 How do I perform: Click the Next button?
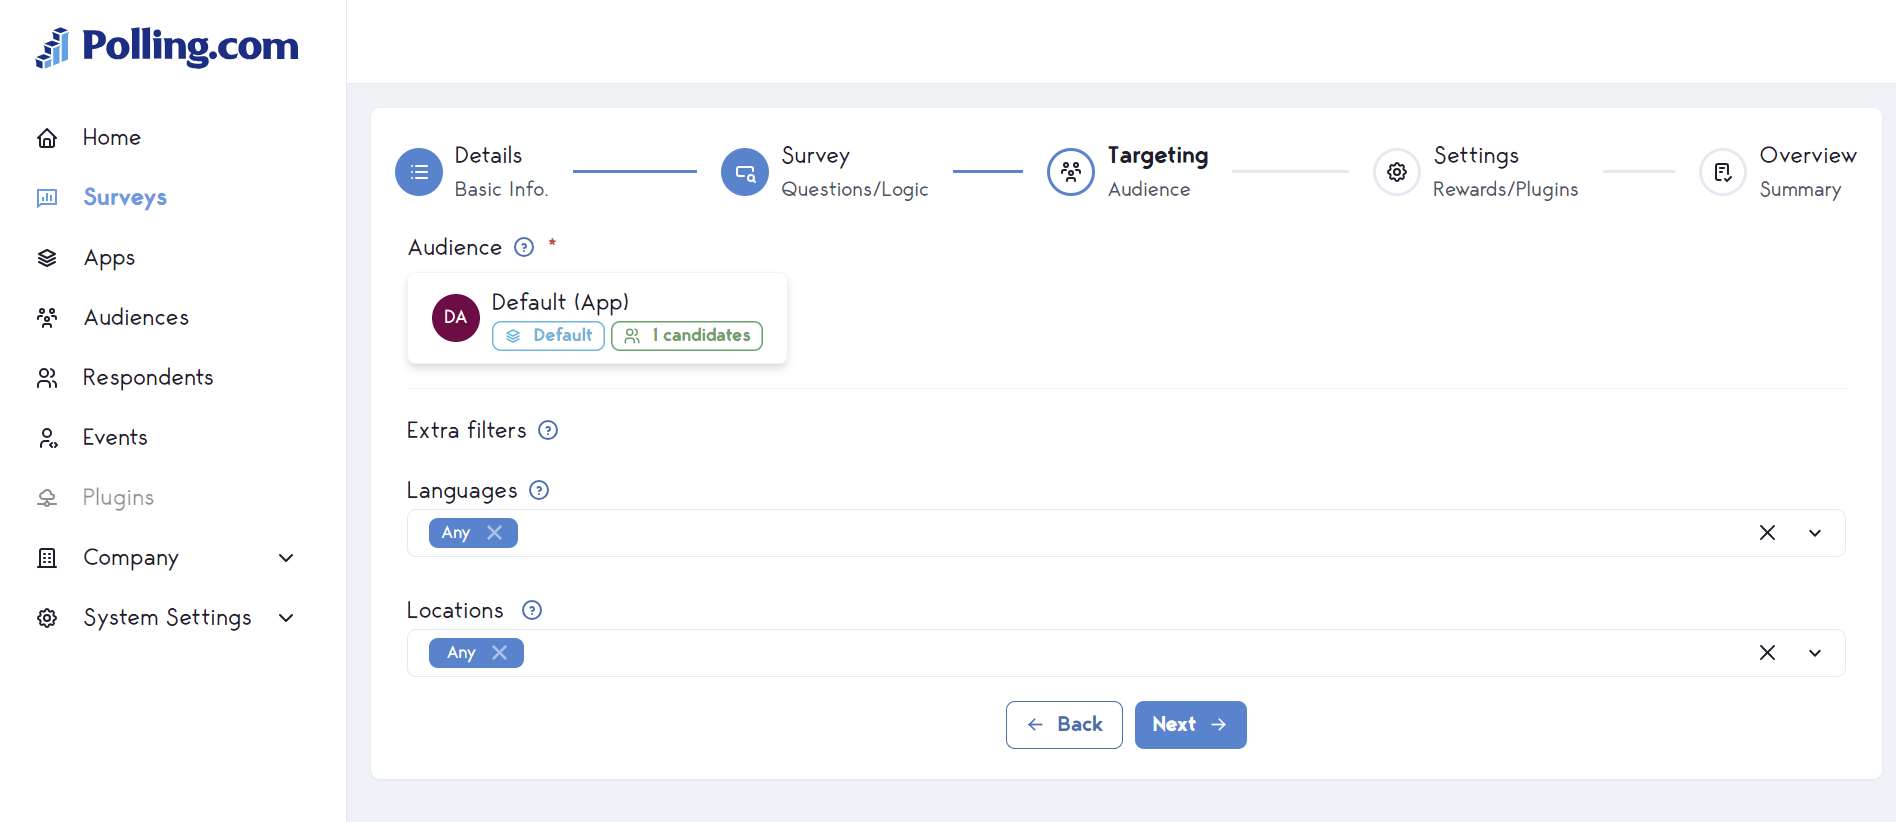[x=1190, y=725]
